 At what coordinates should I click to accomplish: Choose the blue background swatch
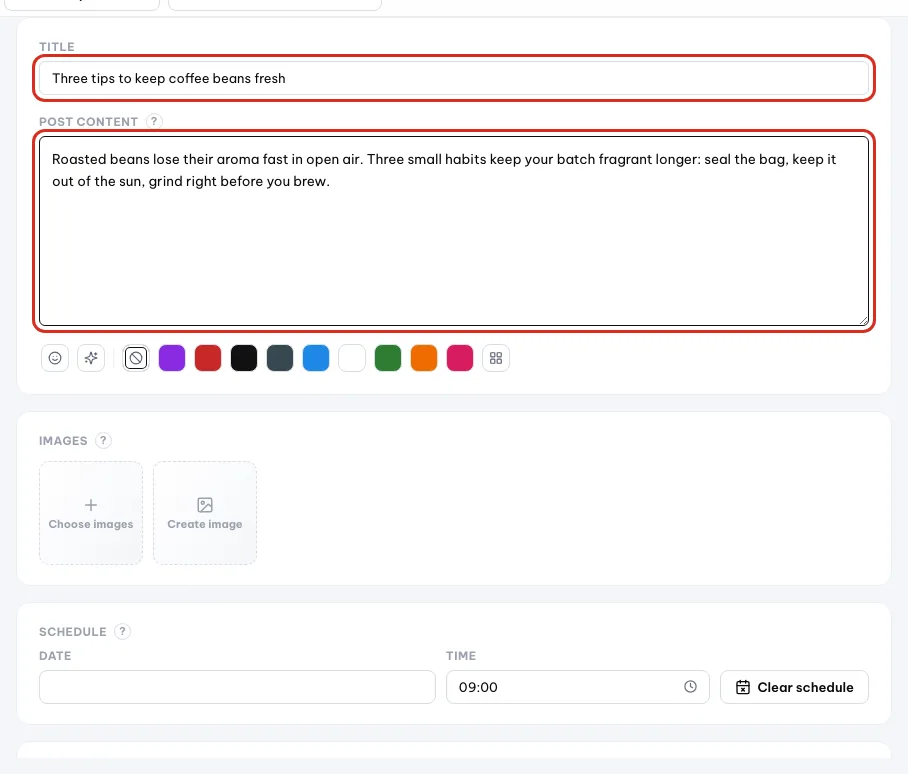(316, 358)
